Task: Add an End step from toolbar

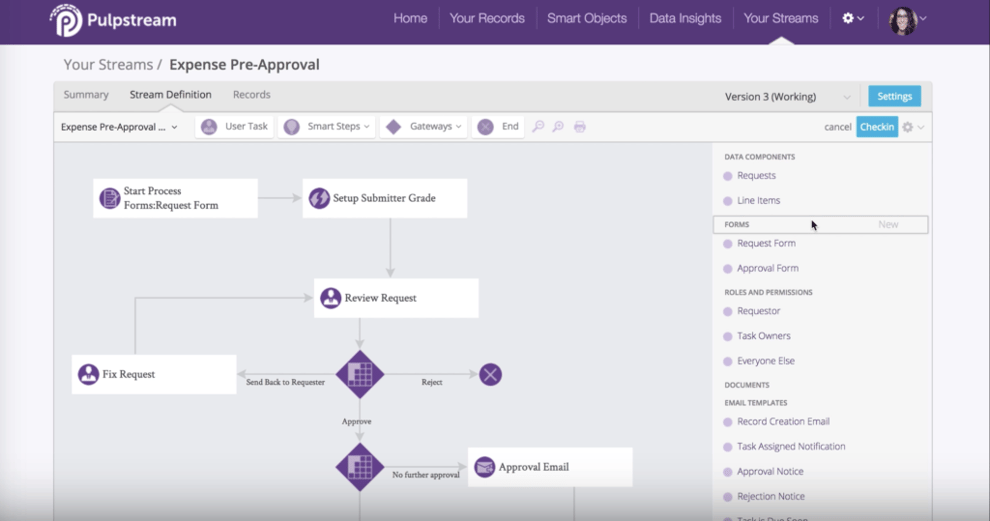Action: click(498, 127)
